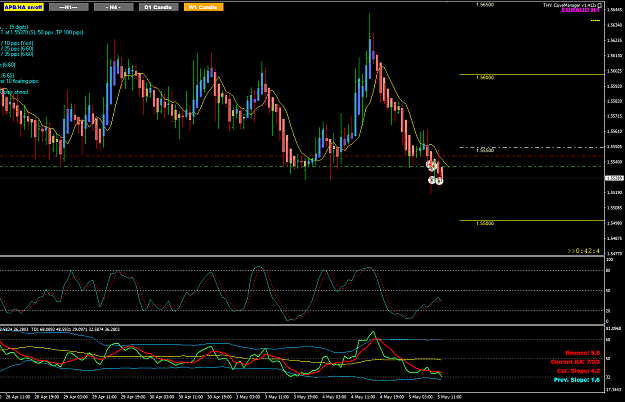
Task: Click the 29 Apr 11:00 time axis label
Action: (x=104, y=397)
